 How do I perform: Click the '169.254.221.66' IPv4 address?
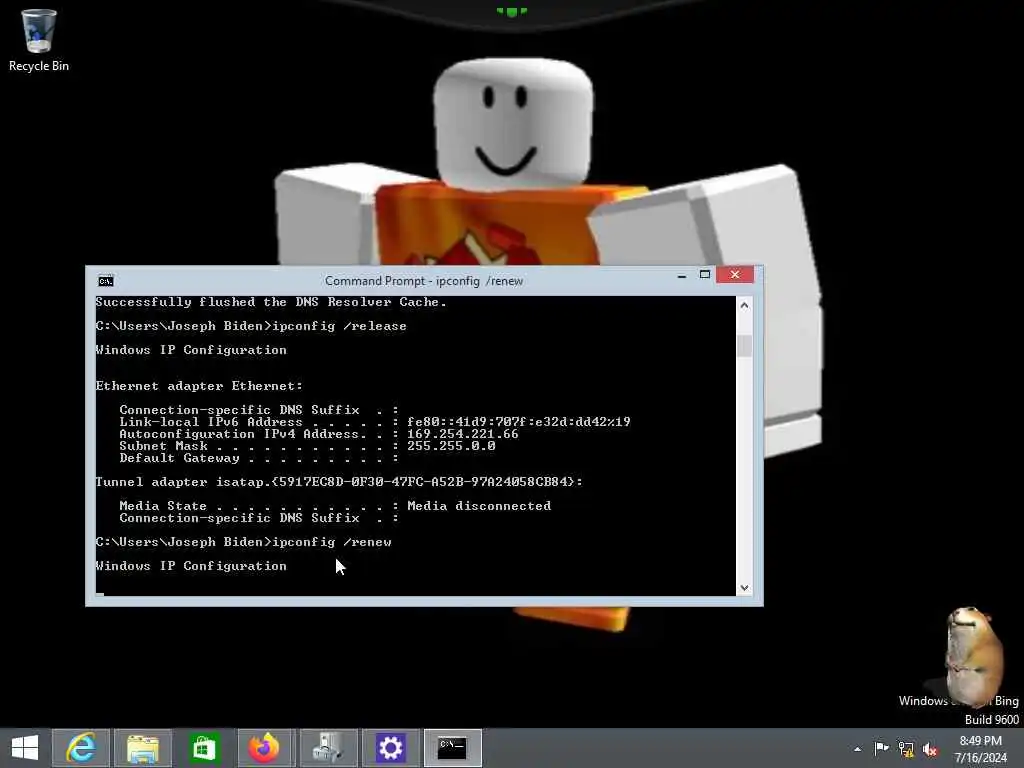coord(462,434)
